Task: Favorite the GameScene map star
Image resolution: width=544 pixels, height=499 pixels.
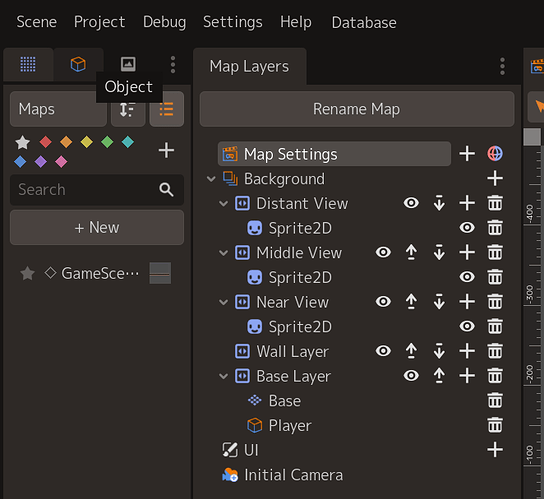Action: coord(27,273)
